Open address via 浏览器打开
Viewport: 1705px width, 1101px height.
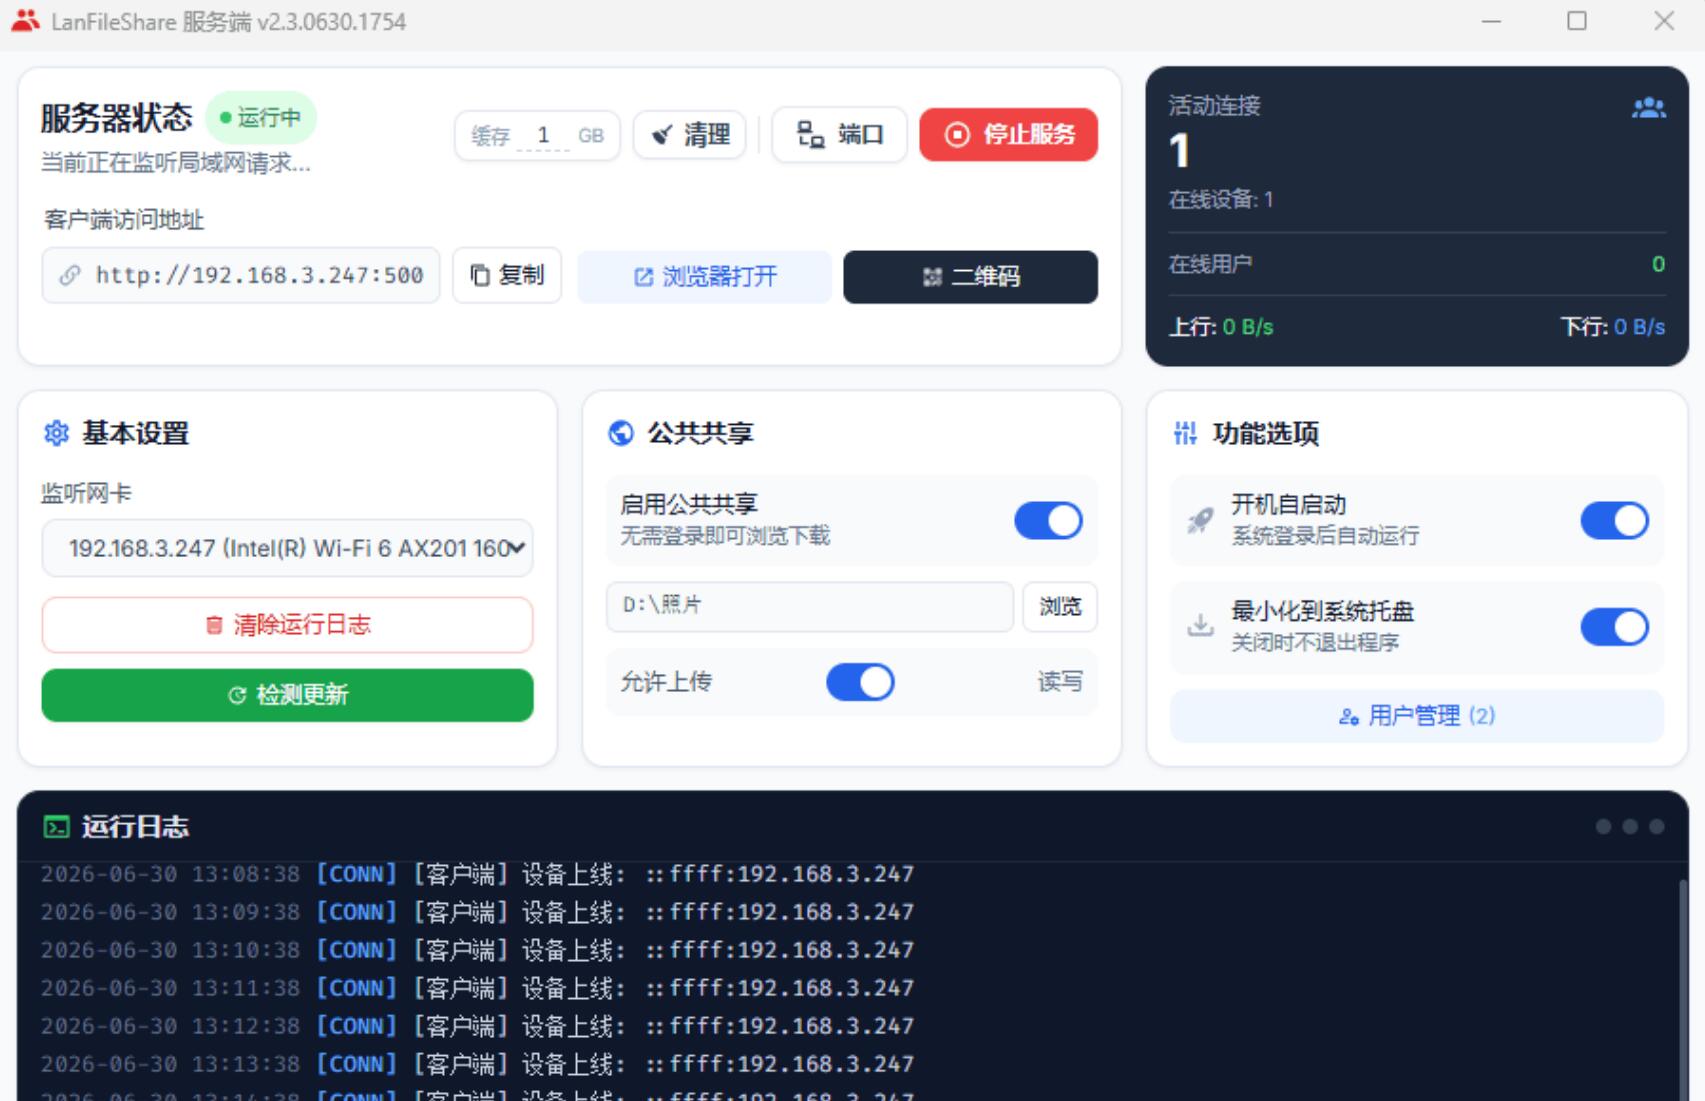point(705,277)
